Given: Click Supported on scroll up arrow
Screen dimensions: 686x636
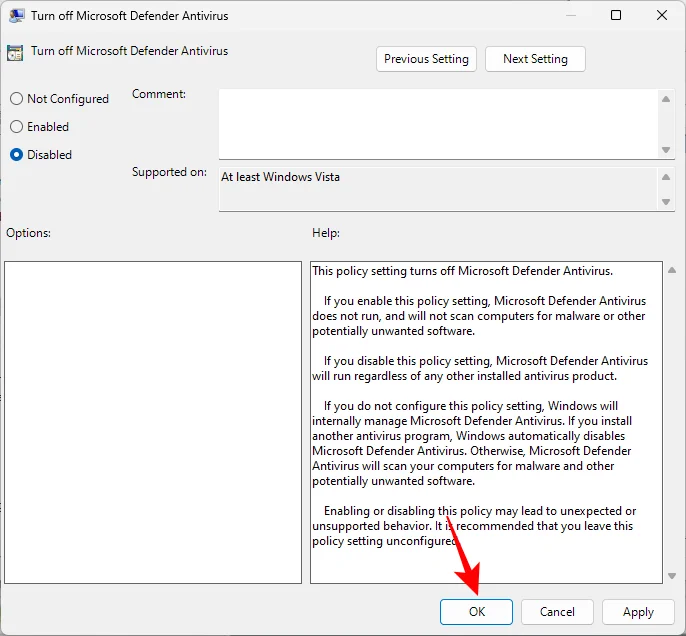Looking at the screenshot, I should 666,177.
